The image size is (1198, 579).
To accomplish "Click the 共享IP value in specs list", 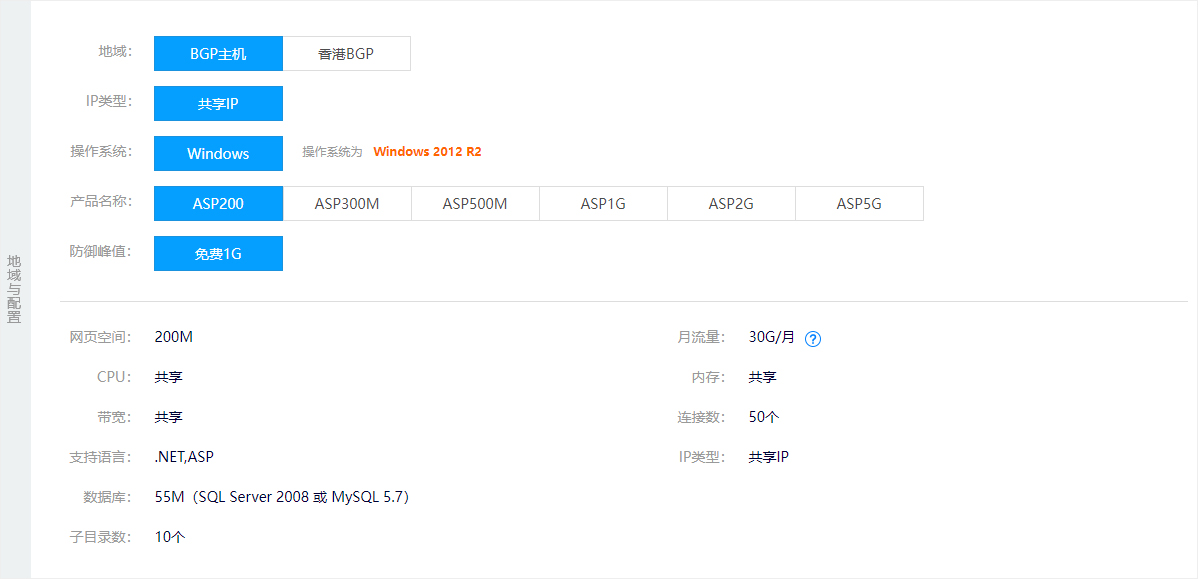I will (769, 457).
